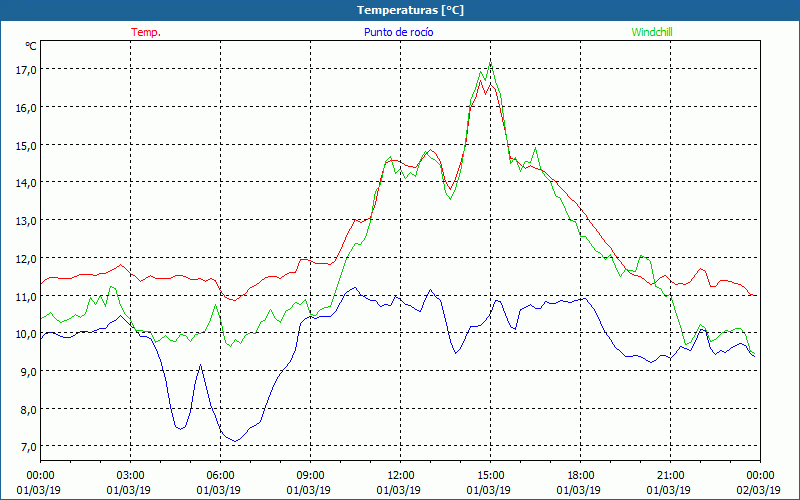Viewport: 800px width, 500px height.
Task: Select the 16,0 y-axis value
Action: pos(26,108)
